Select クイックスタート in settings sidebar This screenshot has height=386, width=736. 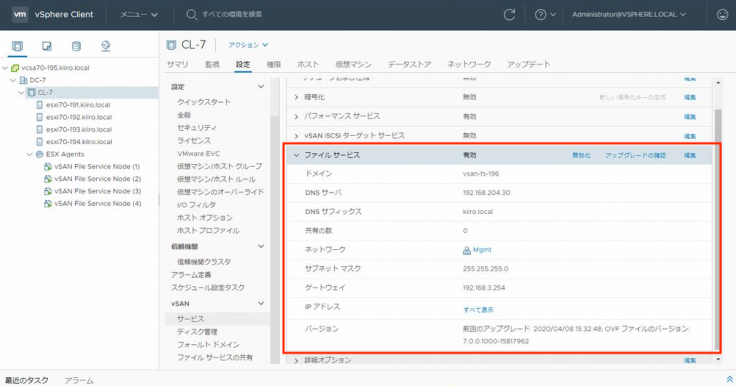click(x=204, y=102)
